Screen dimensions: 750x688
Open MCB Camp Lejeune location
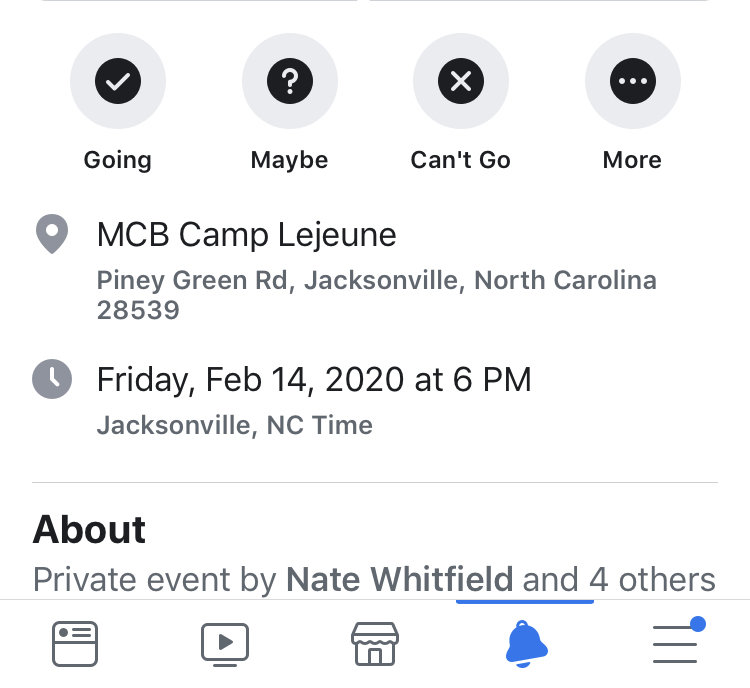[x=246, y=235]
